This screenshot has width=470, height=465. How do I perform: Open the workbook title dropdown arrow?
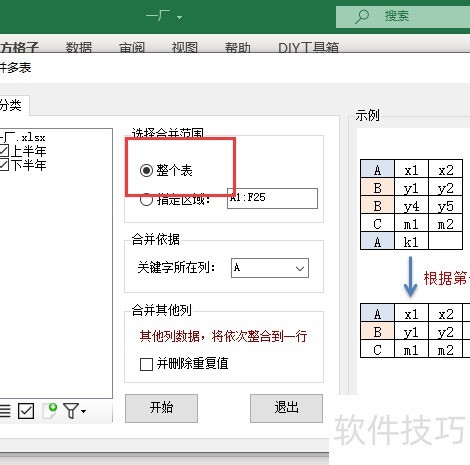click(180, 17)
